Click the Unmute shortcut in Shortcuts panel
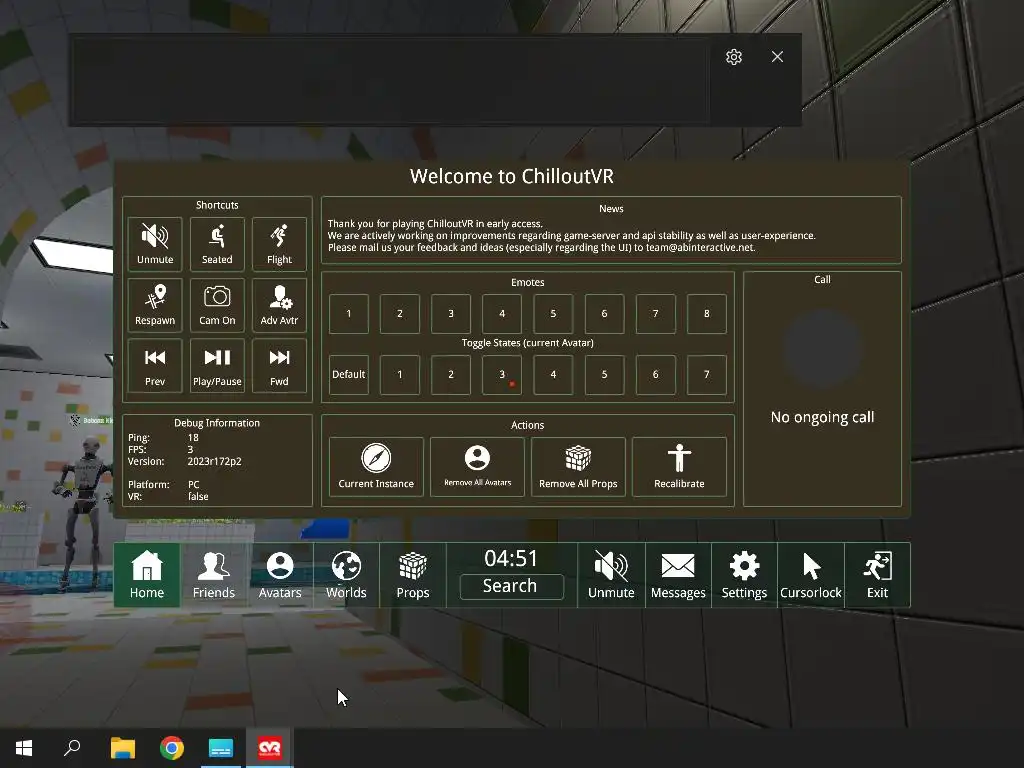 155,244
